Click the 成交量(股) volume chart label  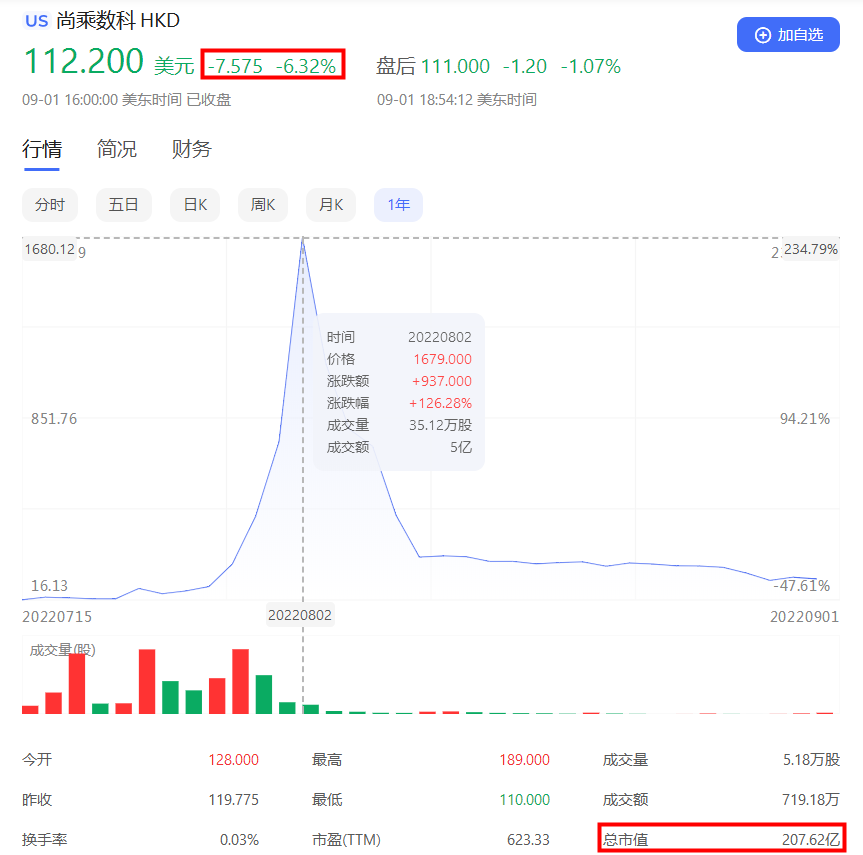pyautogui.click(x=62, y=650)
